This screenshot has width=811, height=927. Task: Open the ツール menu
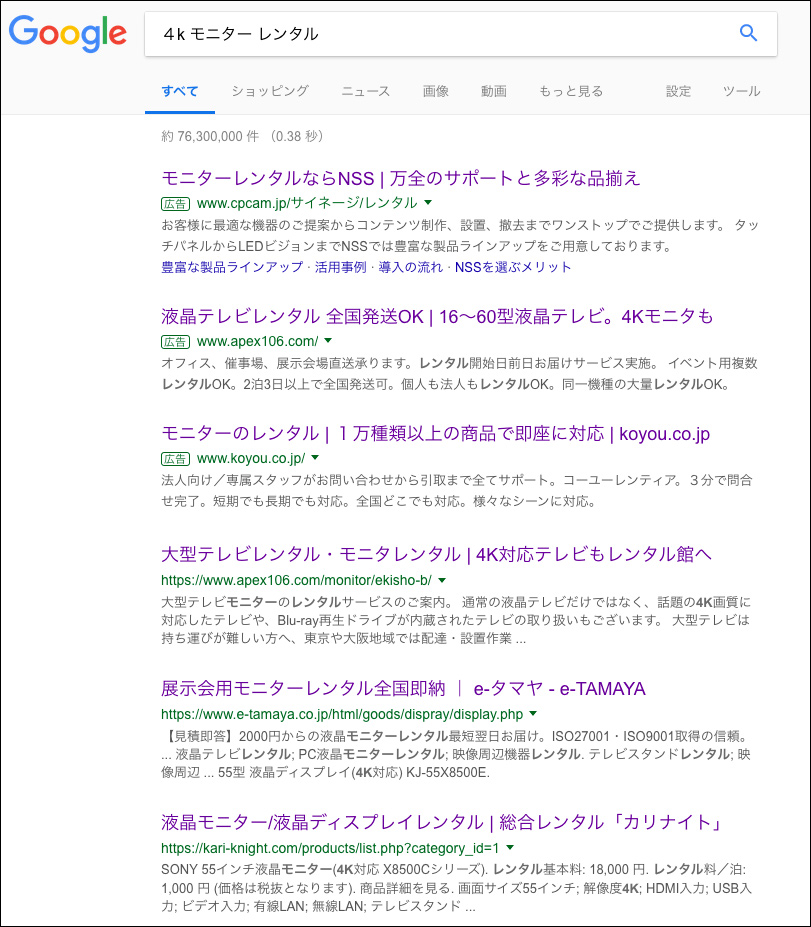click(x=741, y=91)
